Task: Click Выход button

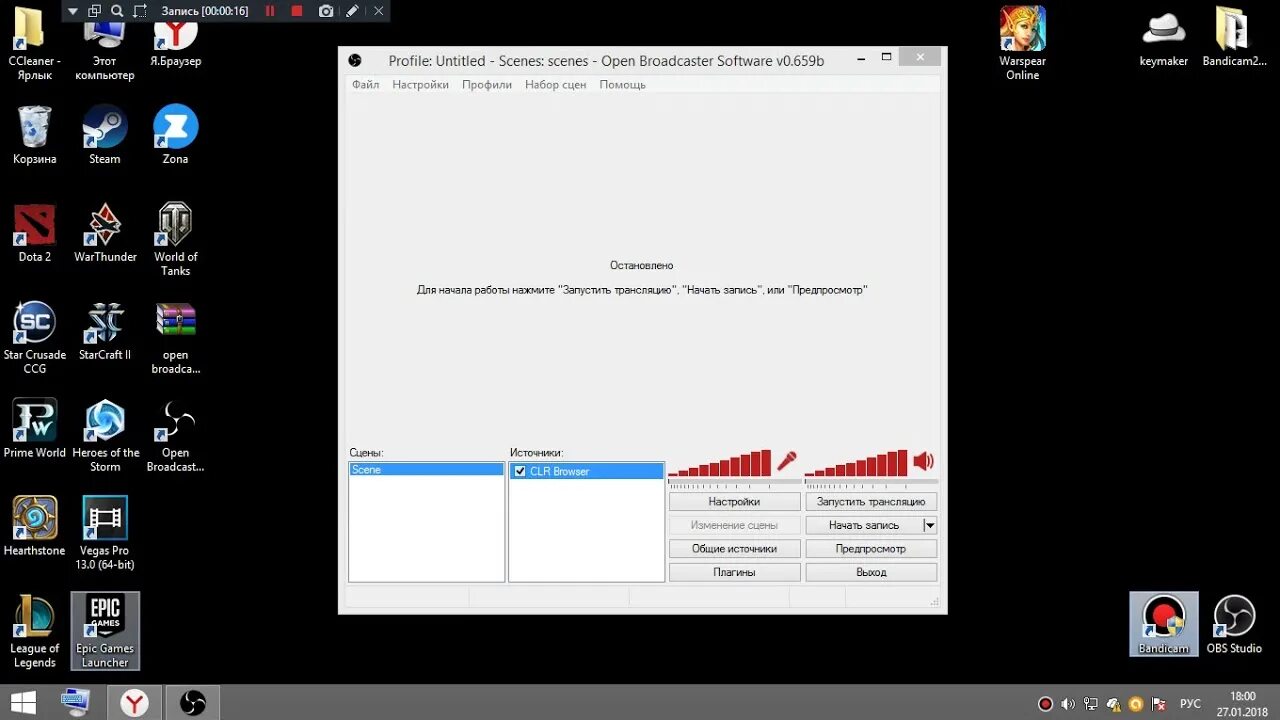Action: pyautogui.click(x=871, y=572)
